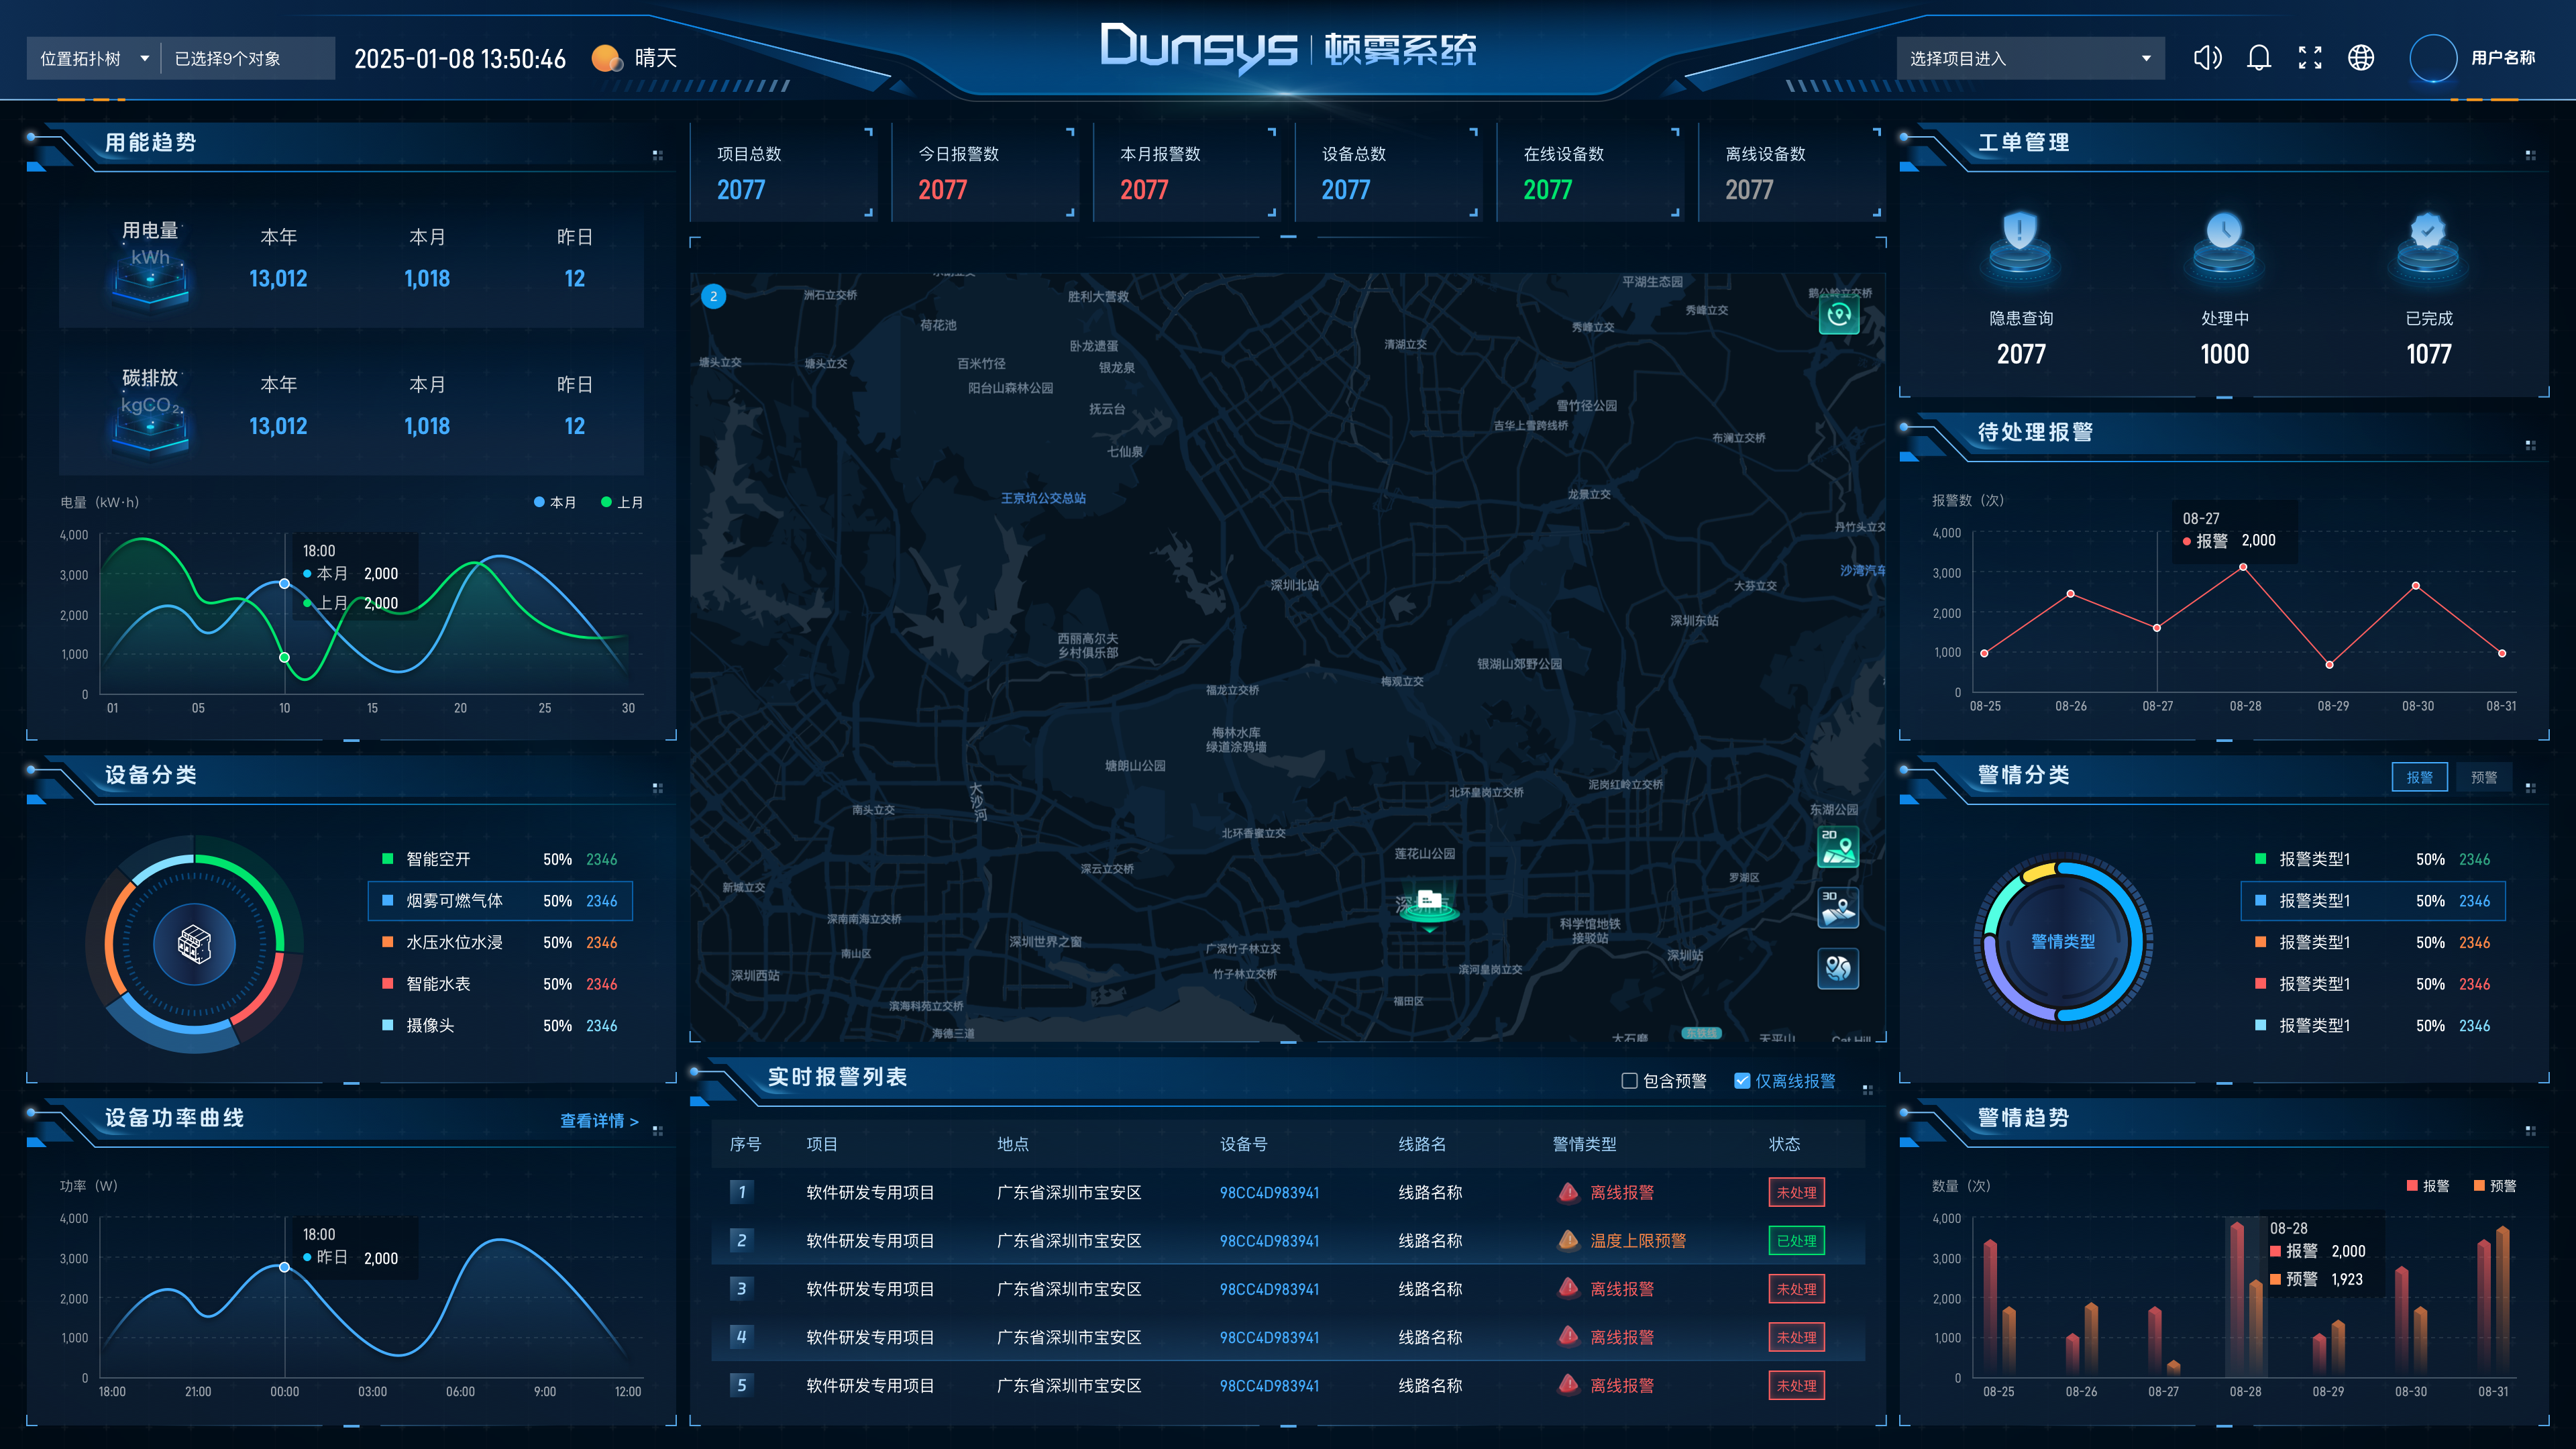Enter fullscreen mode via expand icon
Screen dimensions: 2576x1449
[2310, 58]
